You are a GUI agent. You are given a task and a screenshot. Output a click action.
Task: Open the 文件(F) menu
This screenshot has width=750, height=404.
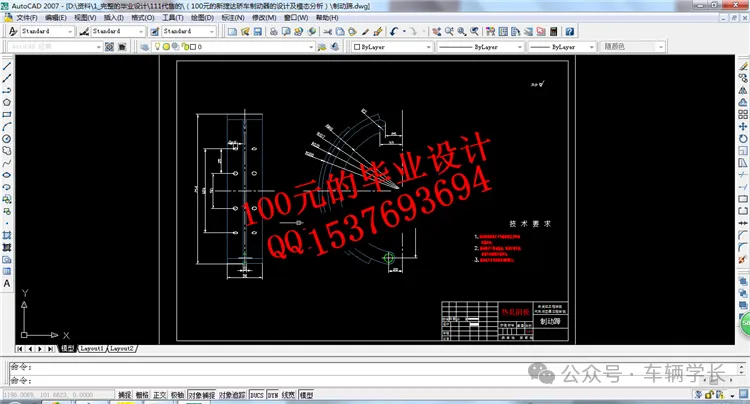tap(27, 18)
